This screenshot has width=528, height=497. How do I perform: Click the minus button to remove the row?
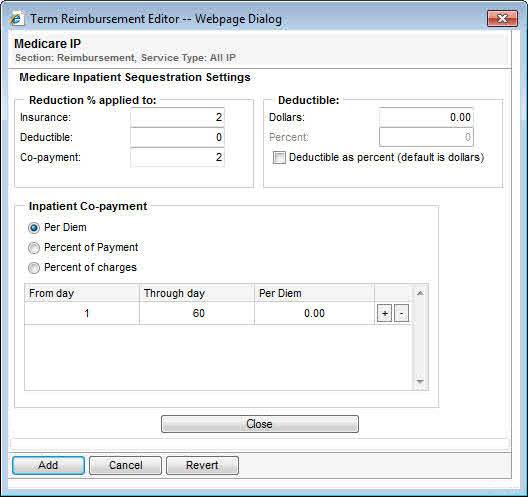(401, 313)
